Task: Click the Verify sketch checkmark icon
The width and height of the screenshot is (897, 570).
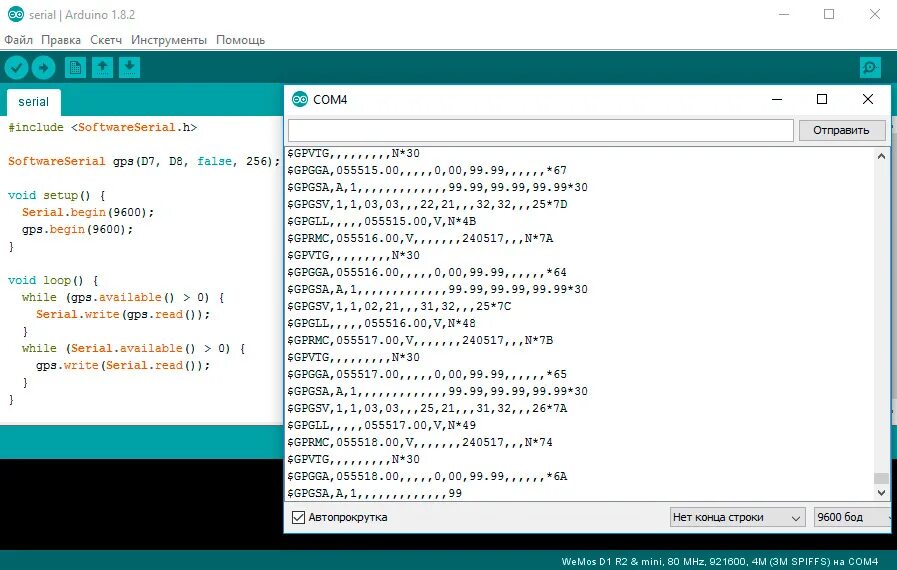Action: 17,68
